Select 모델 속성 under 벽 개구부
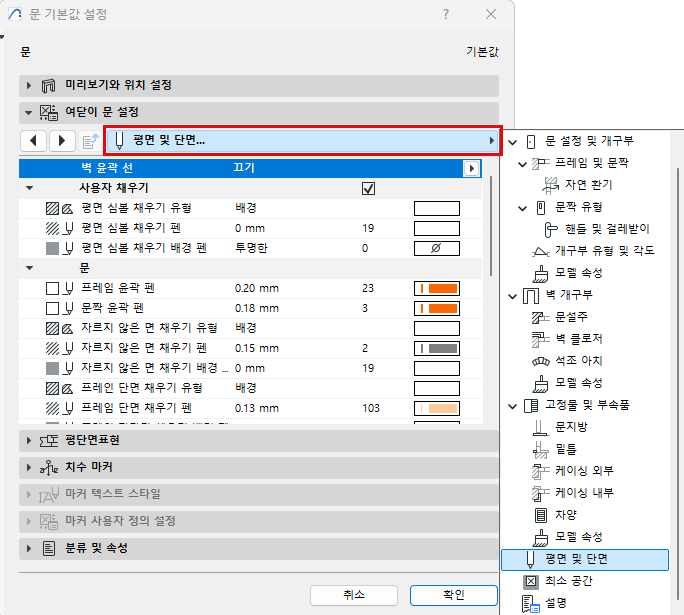Screen dimensions: 684x615 pos(578,383)
